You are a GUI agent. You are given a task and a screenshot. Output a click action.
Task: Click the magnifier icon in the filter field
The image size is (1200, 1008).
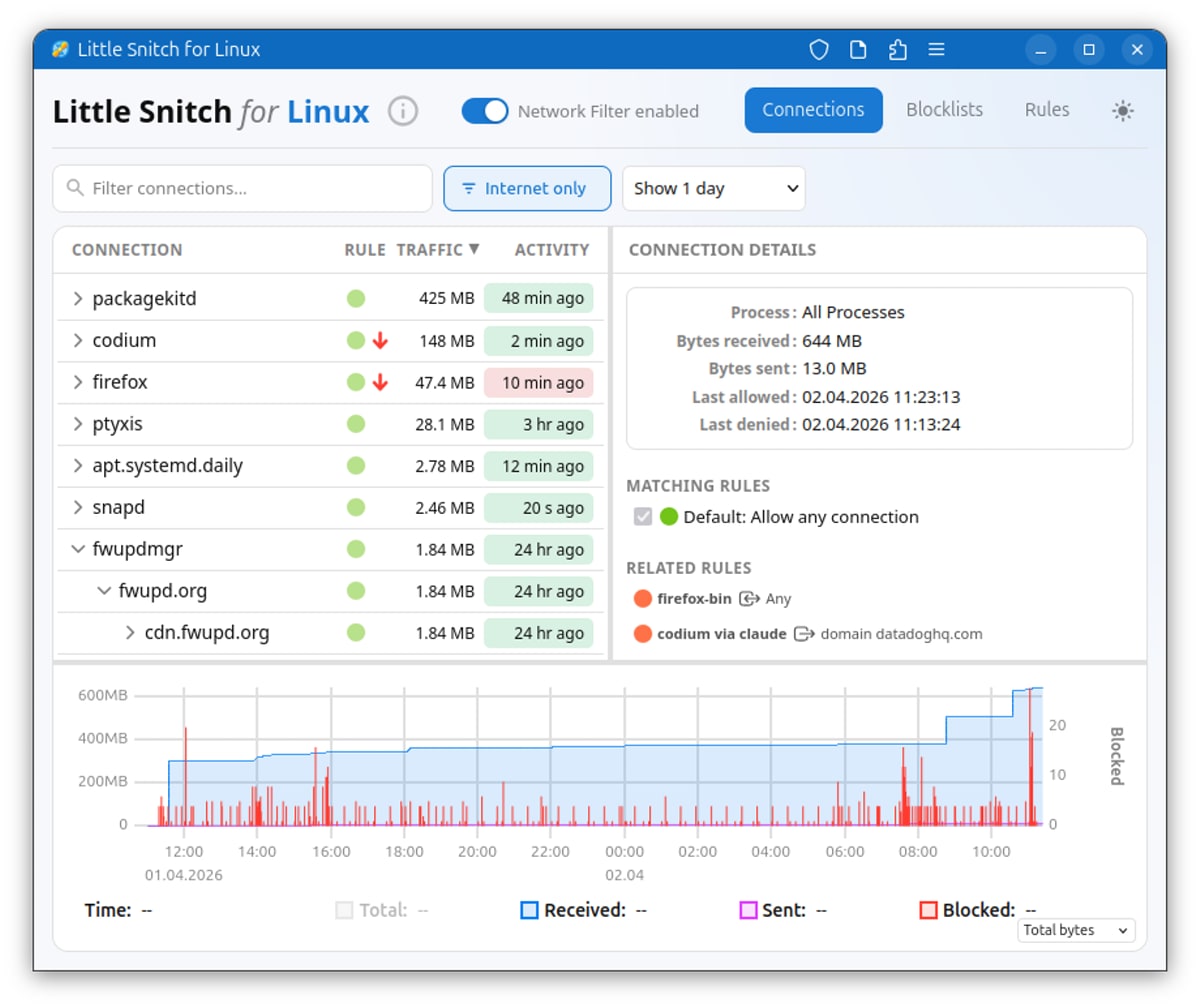pyautogui.click(x=74, y=188)
